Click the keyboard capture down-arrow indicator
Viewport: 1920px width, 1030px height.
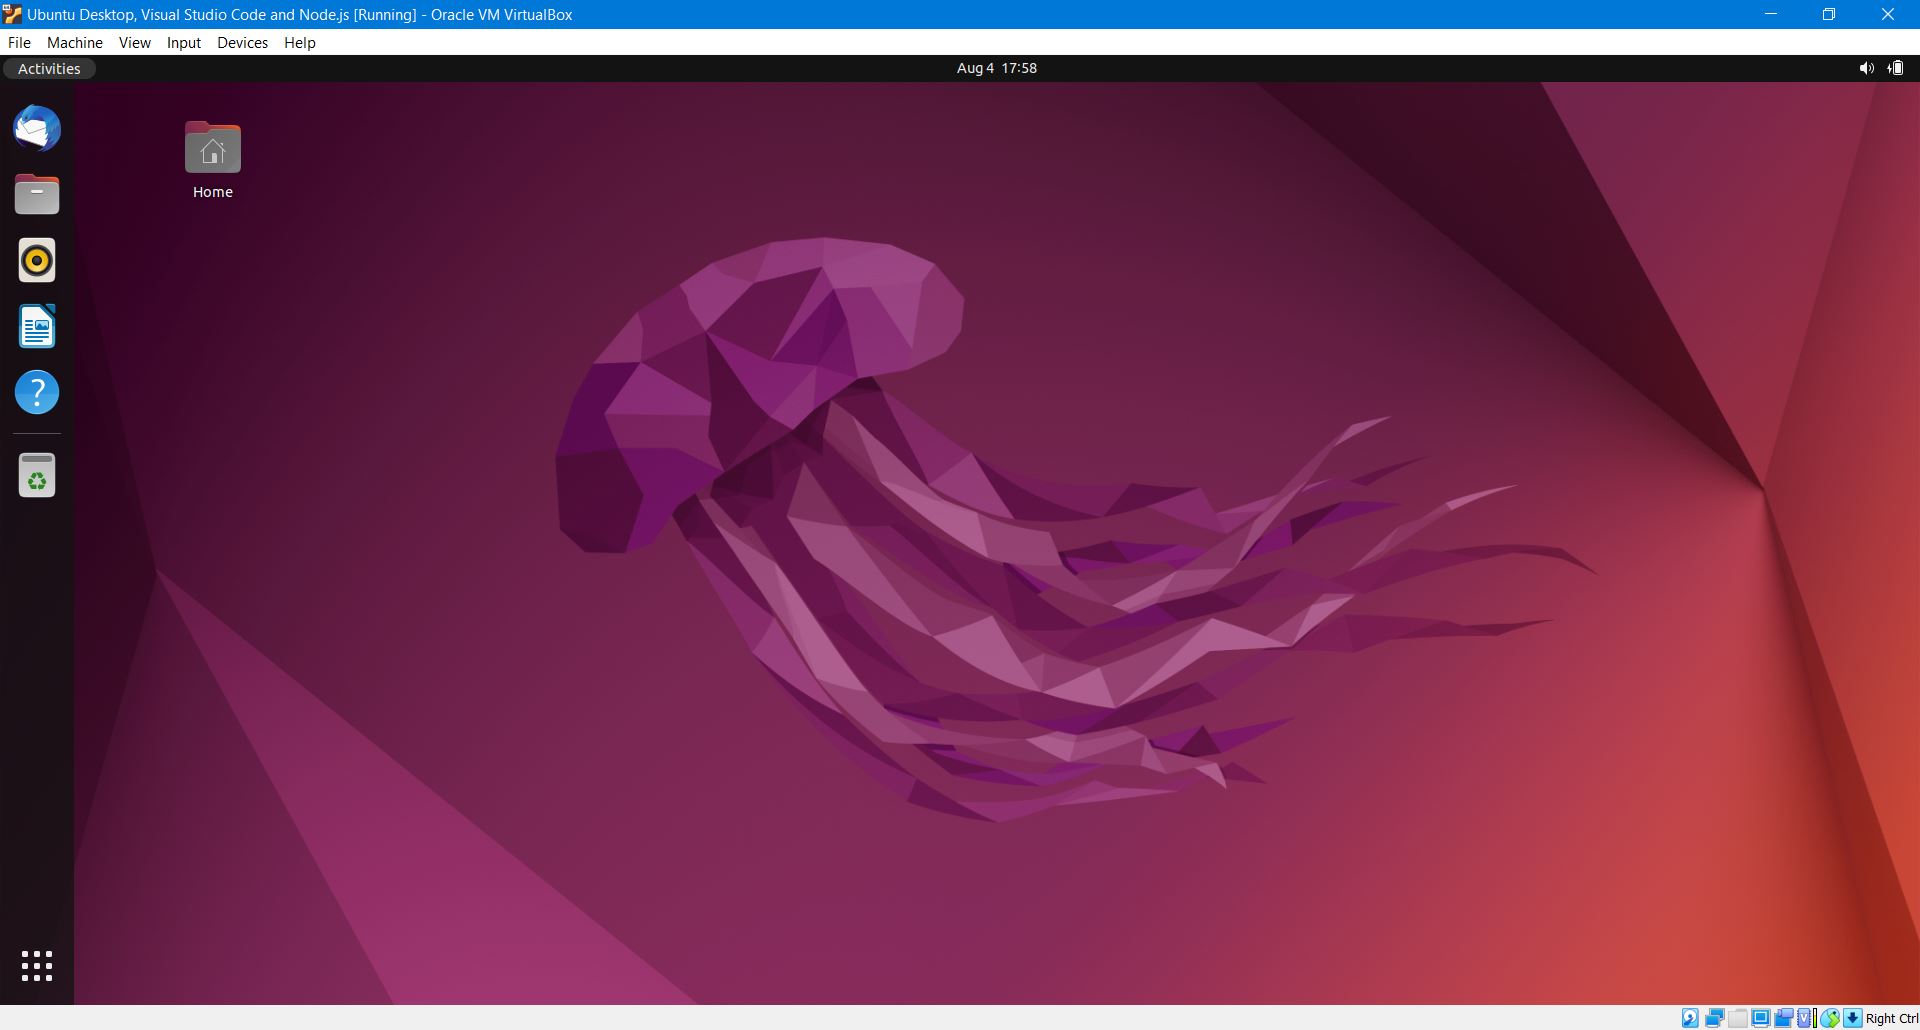pyautogui.click(x=1852, y=1018)
